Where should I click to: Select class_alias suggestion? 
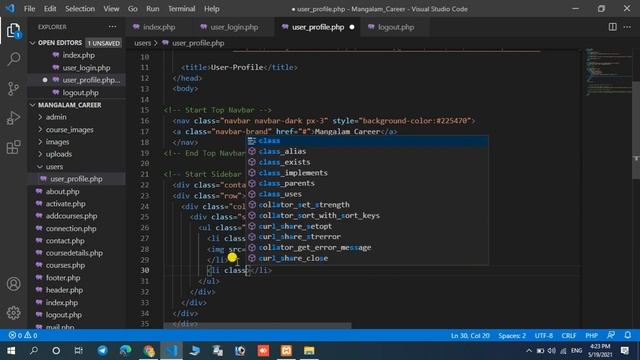coord(367,151)
